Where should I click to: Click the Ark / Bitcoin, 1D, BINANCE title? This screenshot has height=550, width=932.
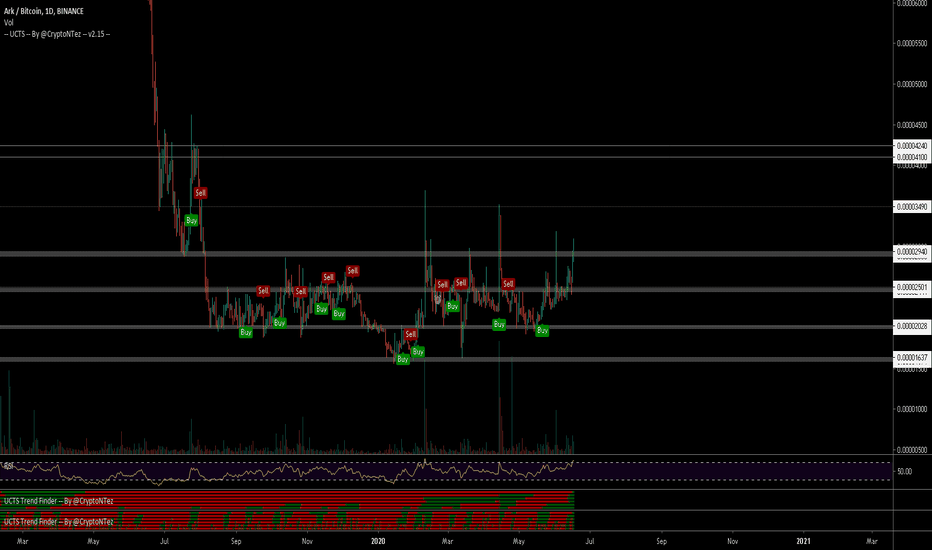click(x=43, y=11)
